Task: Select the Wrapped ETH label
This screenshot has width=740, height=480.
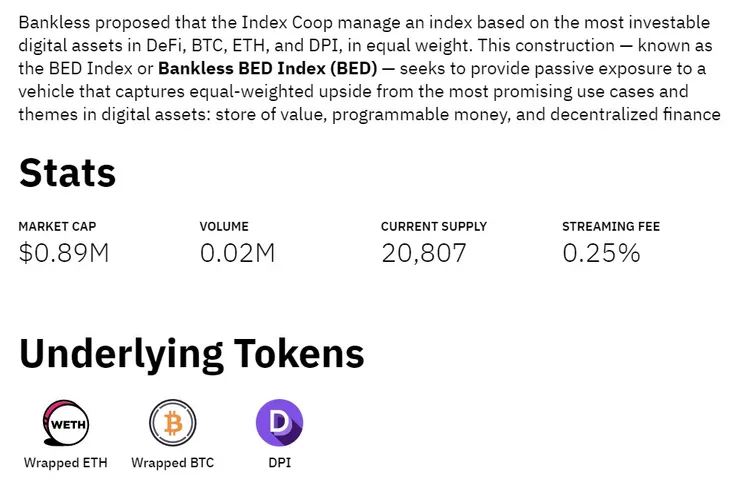Action: pos(65,463)
